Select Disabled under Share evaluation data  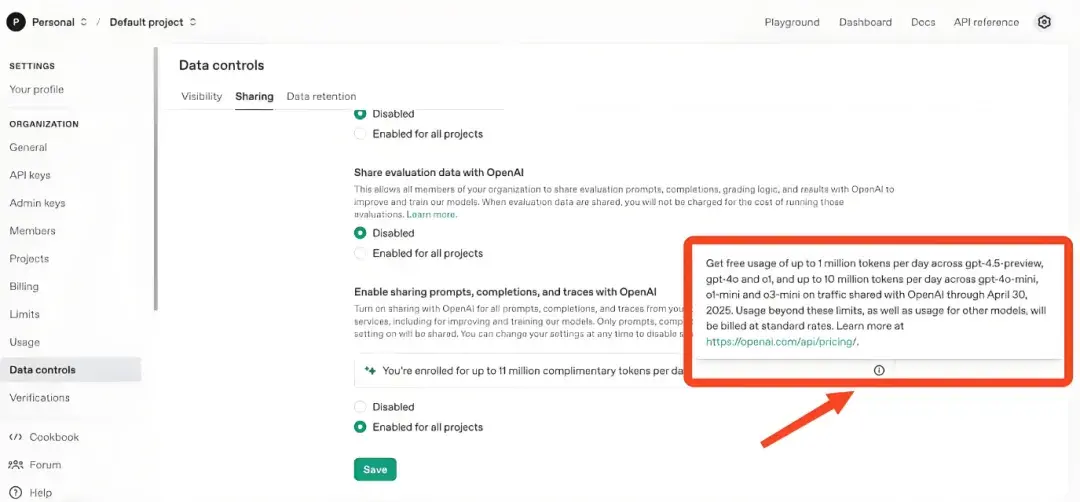tap(360, 233)
